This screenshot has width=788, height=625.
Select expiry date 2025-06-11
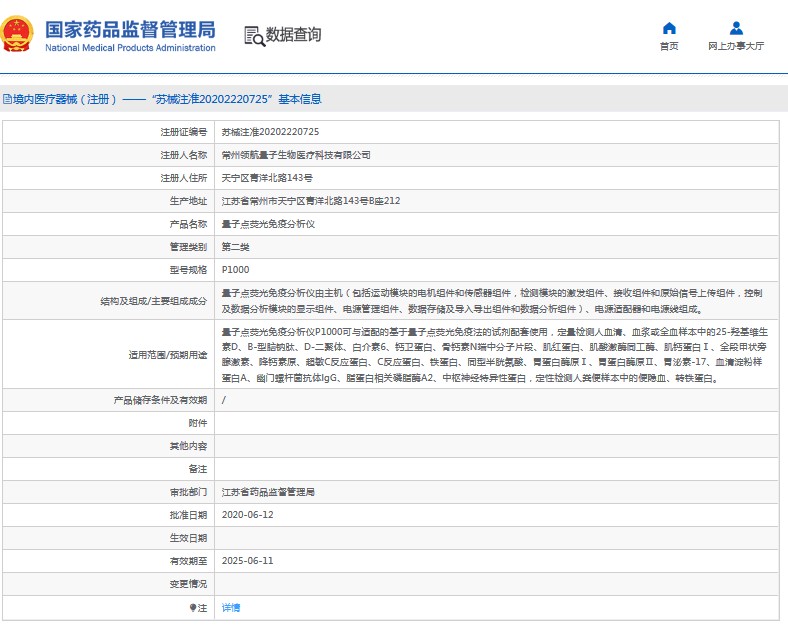(248, 561)
